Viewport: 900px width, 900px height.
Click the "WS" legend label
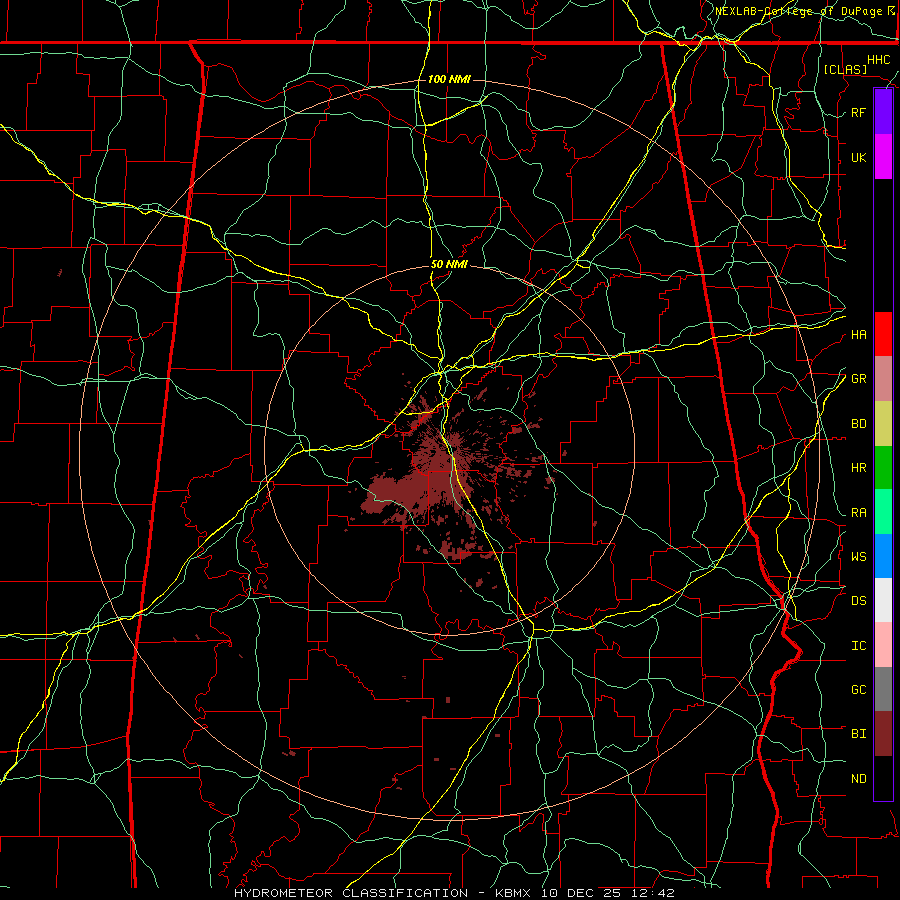[x=858, y=556]
